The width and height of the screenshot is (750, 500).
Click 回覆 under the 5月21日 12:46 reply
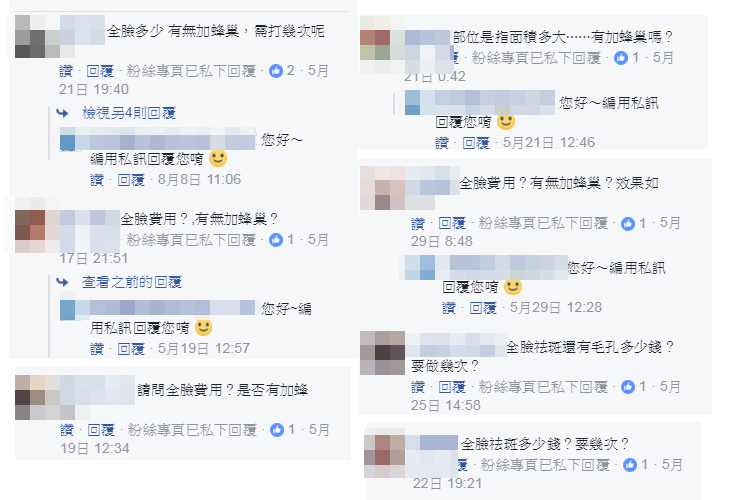tap(476, 143)
